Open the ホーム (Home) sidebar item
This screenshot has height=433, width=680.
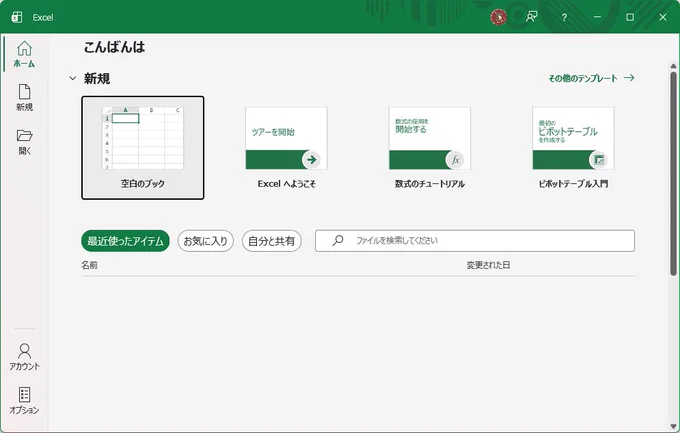(24, 54)
